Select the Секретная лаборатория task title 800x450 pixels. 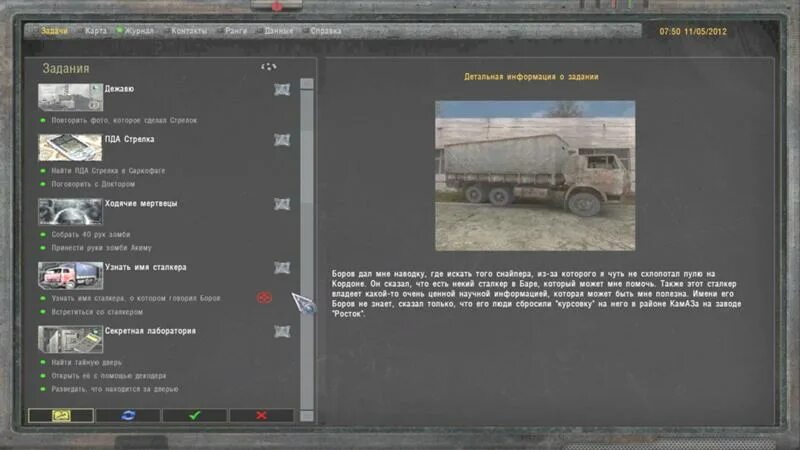150,331
